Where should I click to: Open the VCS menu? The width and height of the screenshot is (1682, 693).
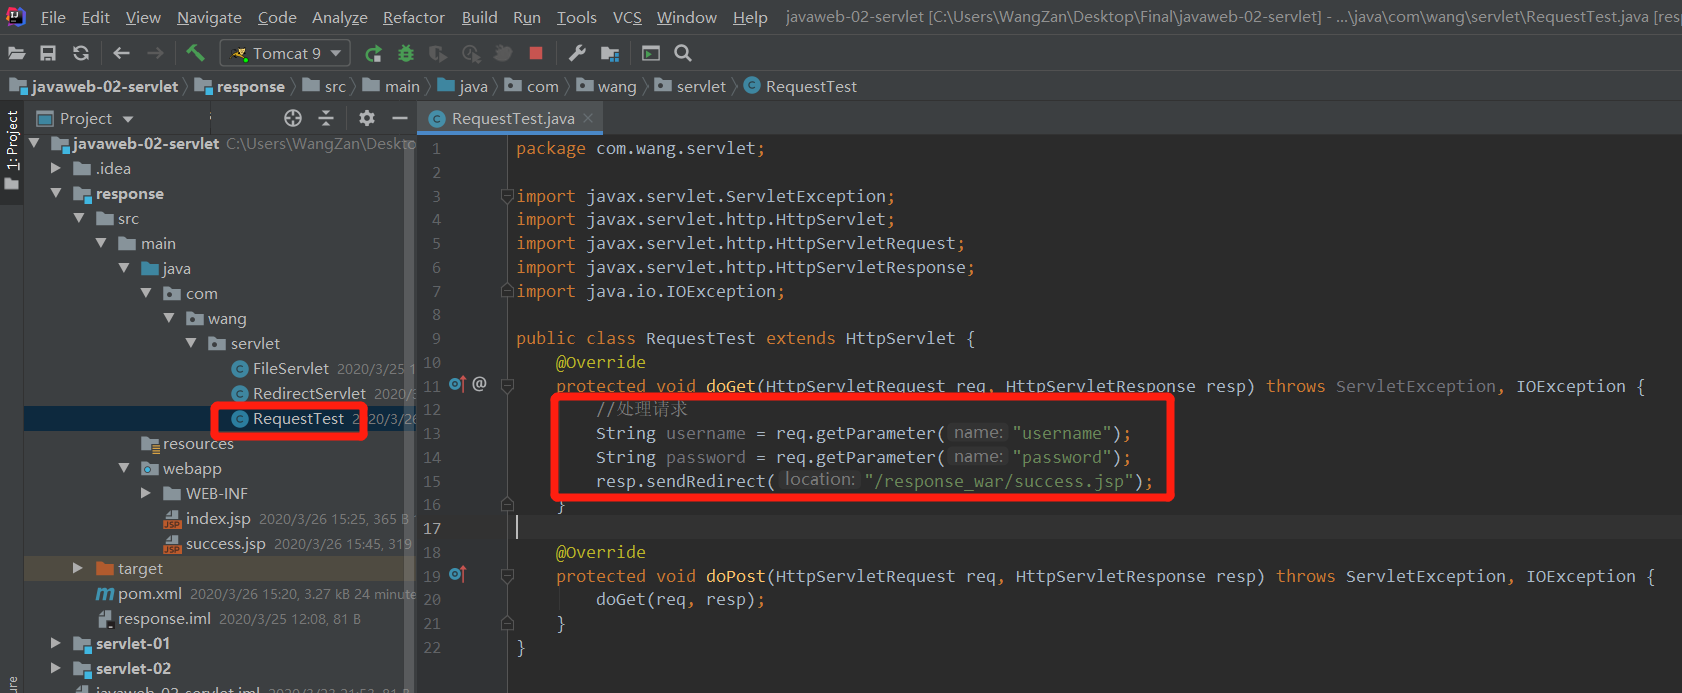pos(627,17)
